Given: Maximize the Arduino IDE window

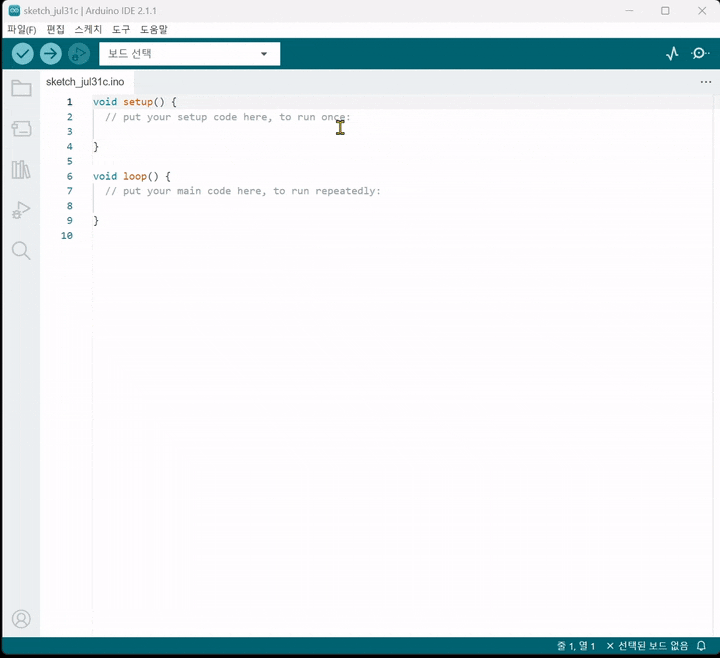Looking at the screenshot, I should click(665, 11).
